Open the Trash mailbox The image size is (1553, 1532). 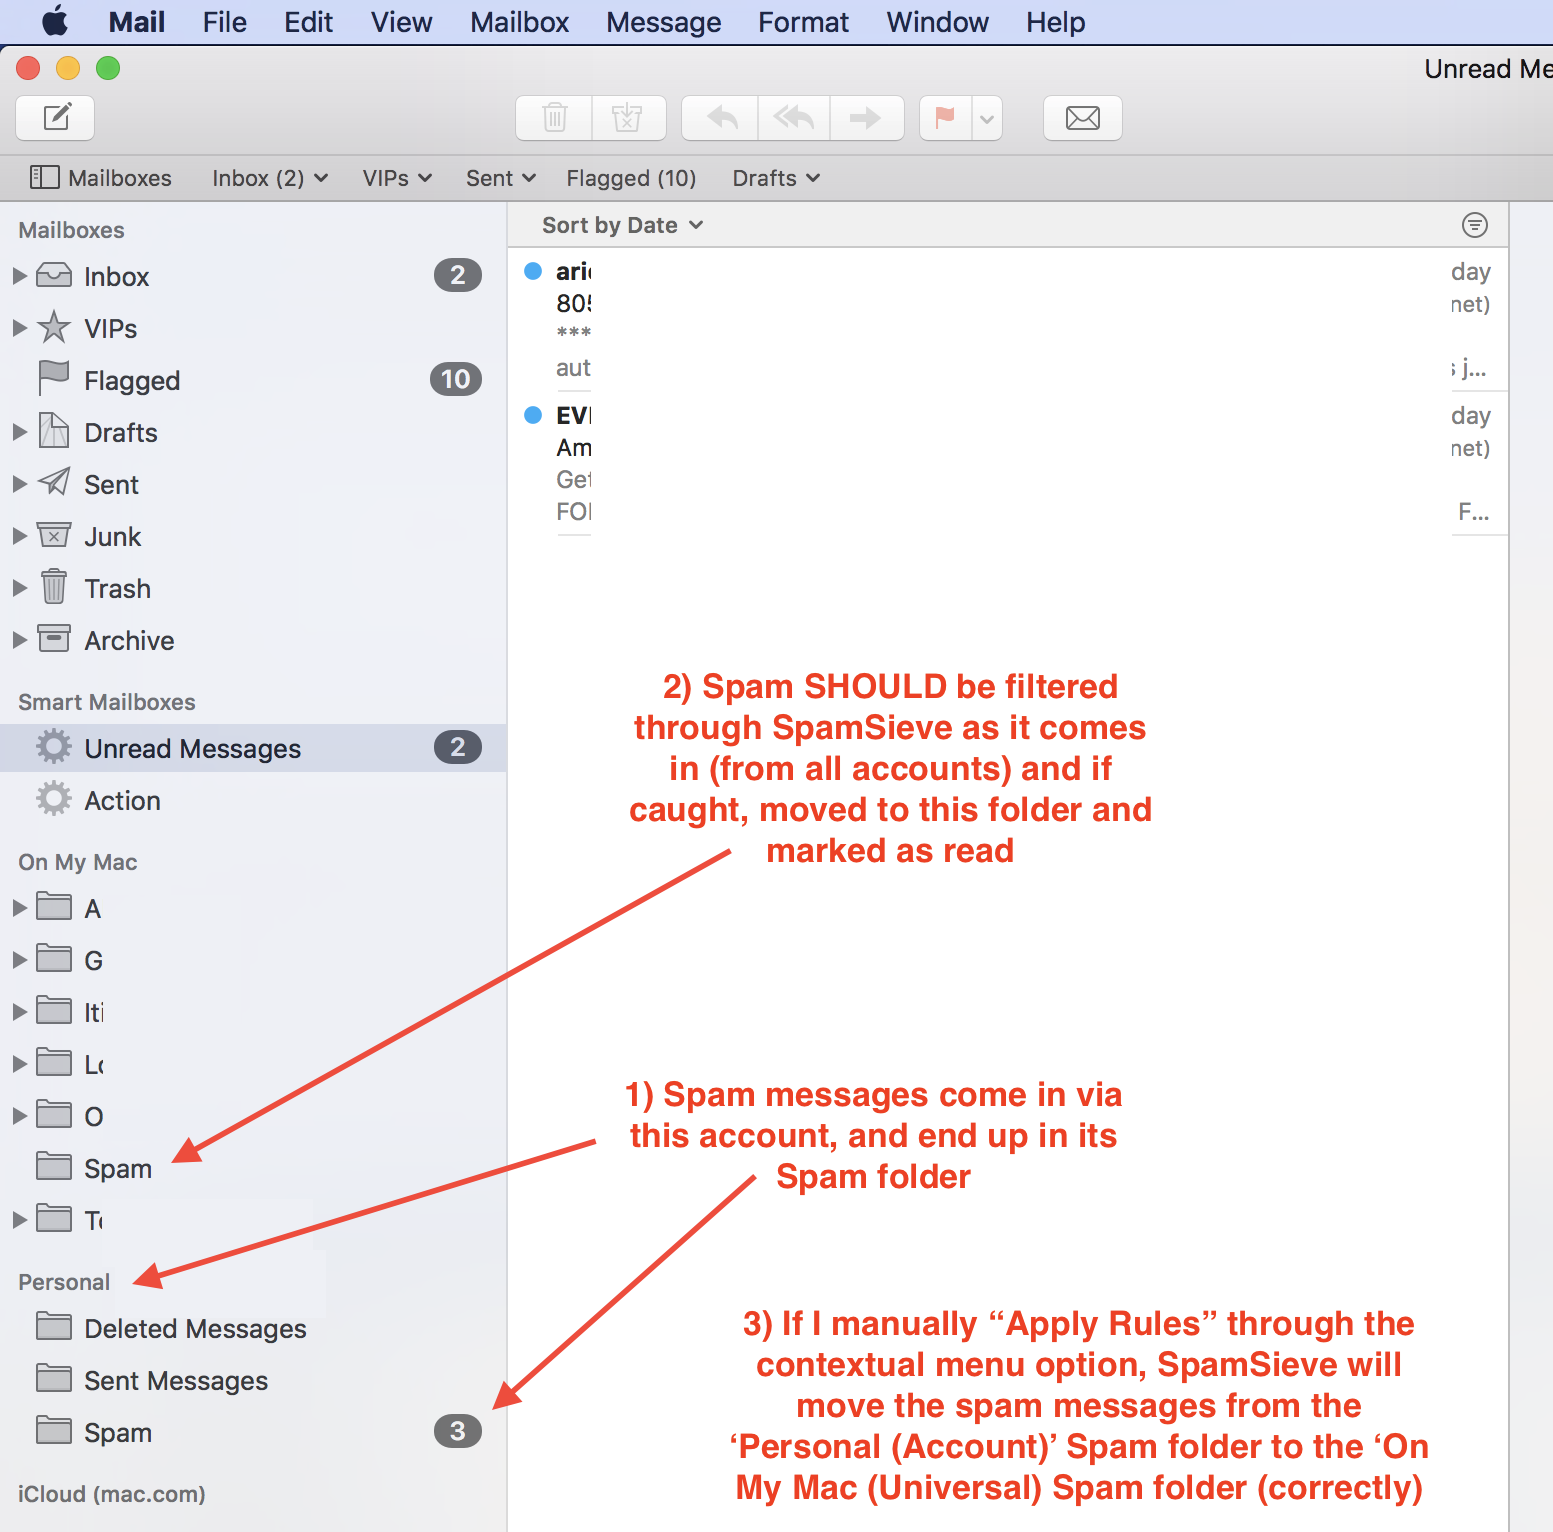[253, 588]
